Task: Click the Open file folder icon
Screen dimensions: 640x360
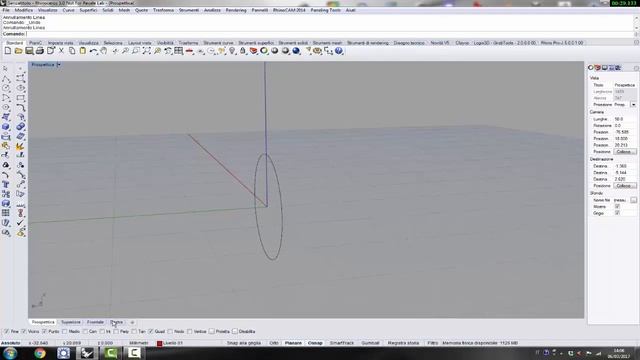Action: point(18,51)
